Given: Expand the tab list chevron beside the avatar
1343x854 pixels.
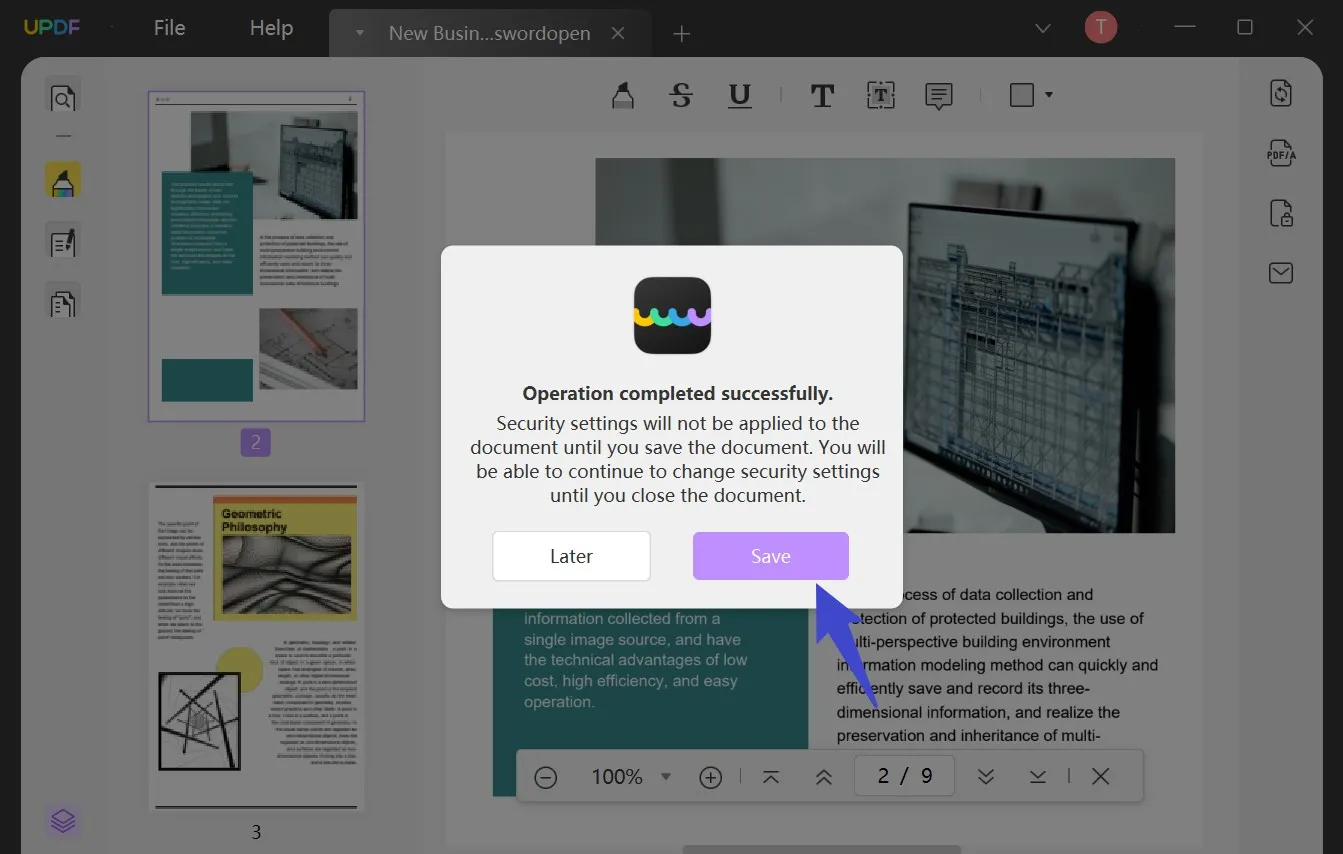Looking at the screenshot, I should point(1043,28).
